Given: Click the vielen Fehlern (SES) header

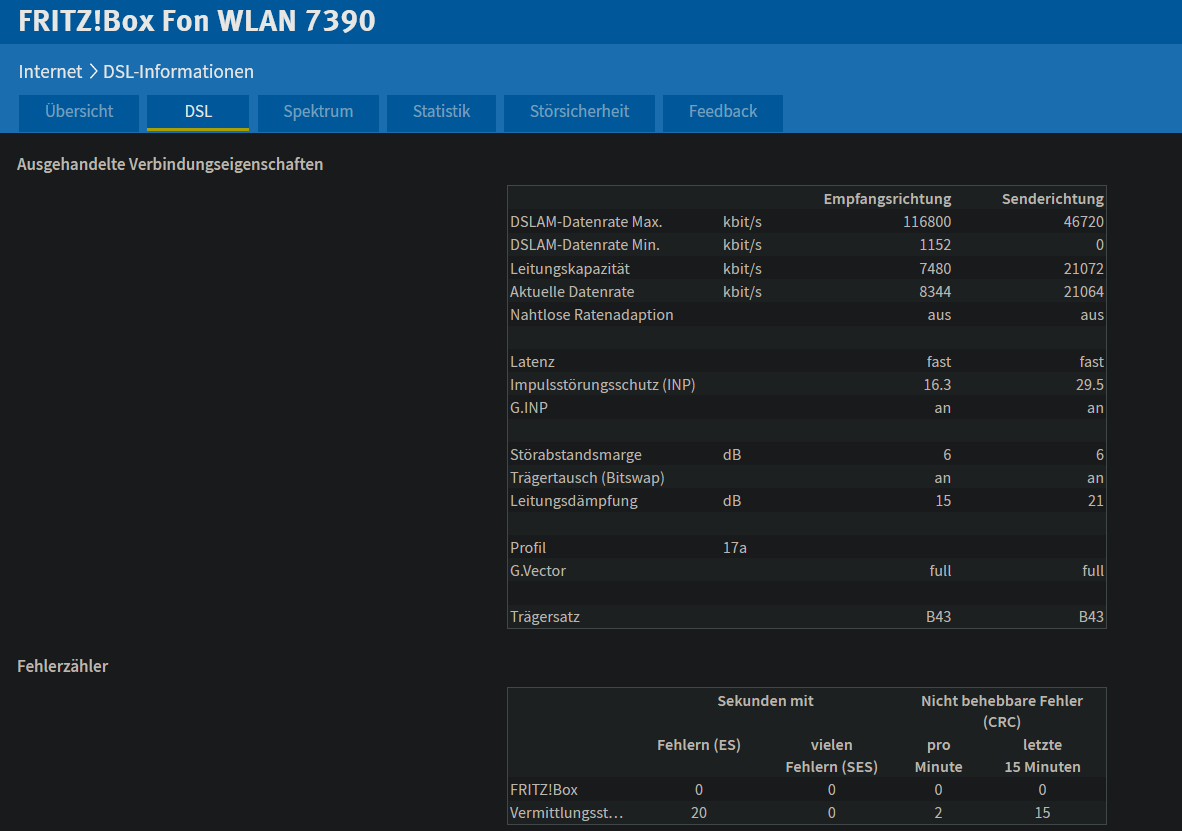Looking at the screenshot, I should click(831, 756).
